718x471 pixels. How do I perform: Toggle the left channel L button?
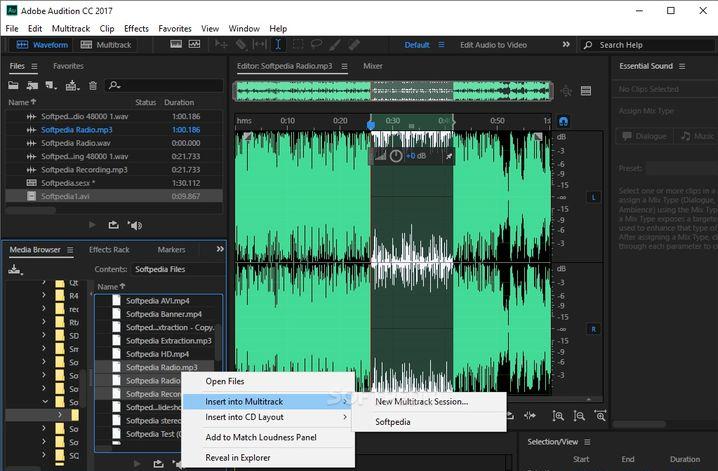[x=593, y=198]
